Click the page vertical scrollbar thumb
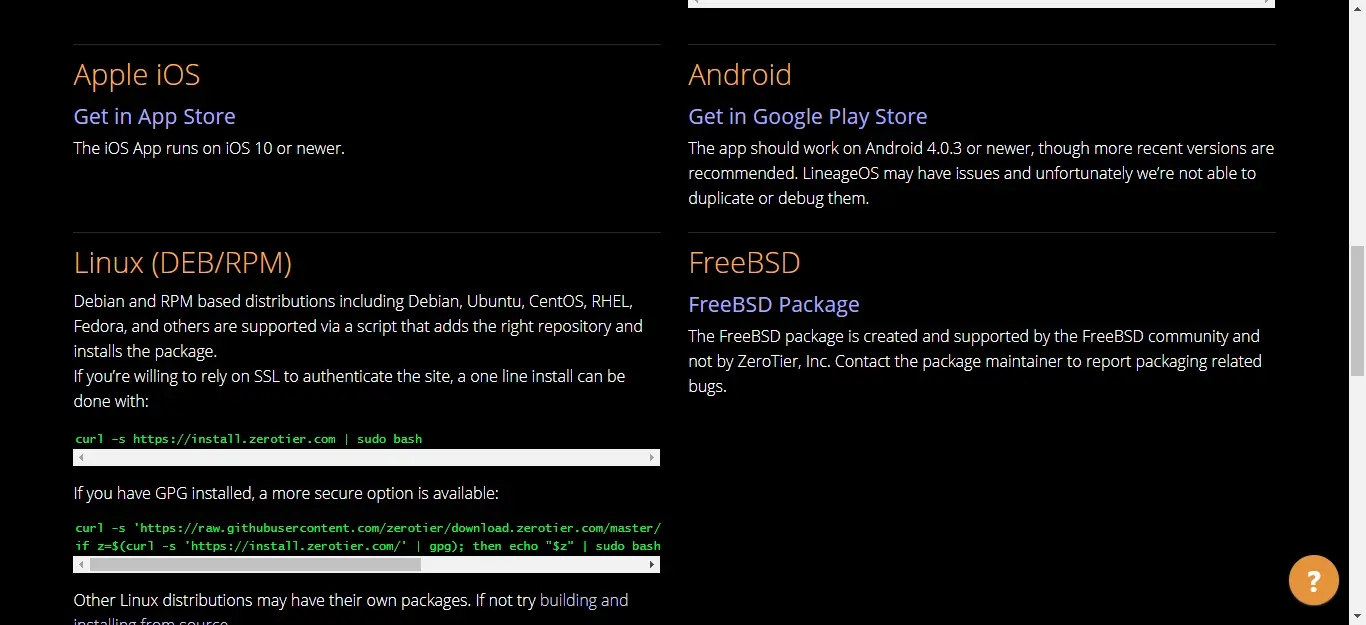The height and width of the screenshot is (625, 1366). 1357,310
